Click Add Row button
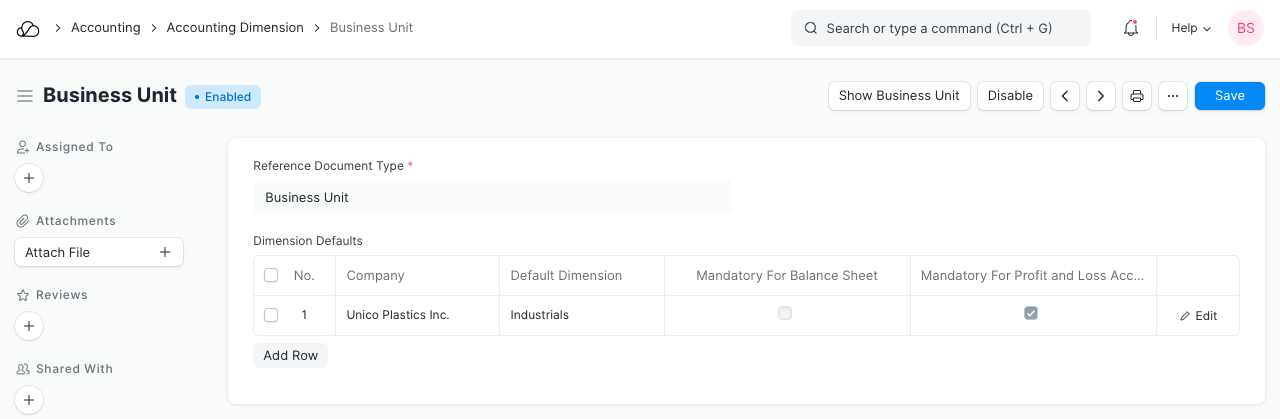The width and height of the screenshot is (1280, 419). [290, 356]
